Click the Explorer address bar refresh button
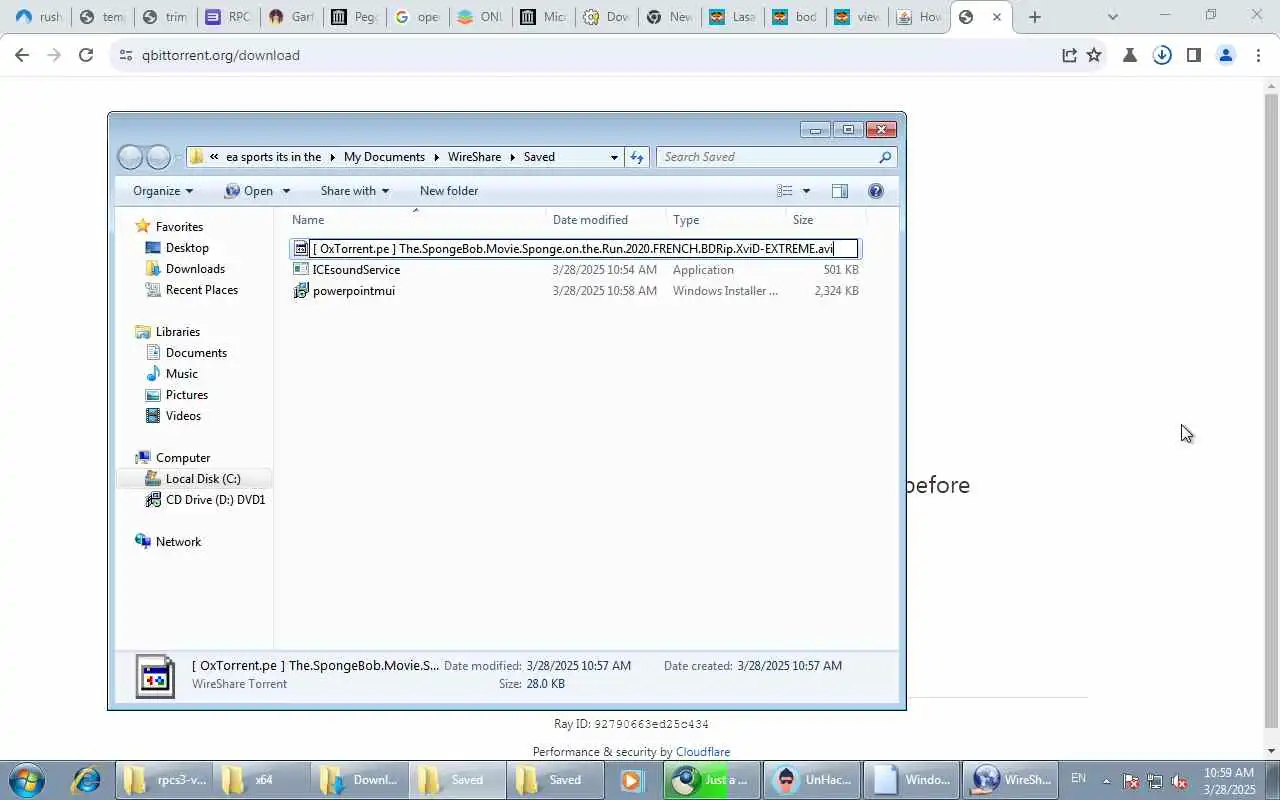The image size is (1280, 800). click(637, 157)
